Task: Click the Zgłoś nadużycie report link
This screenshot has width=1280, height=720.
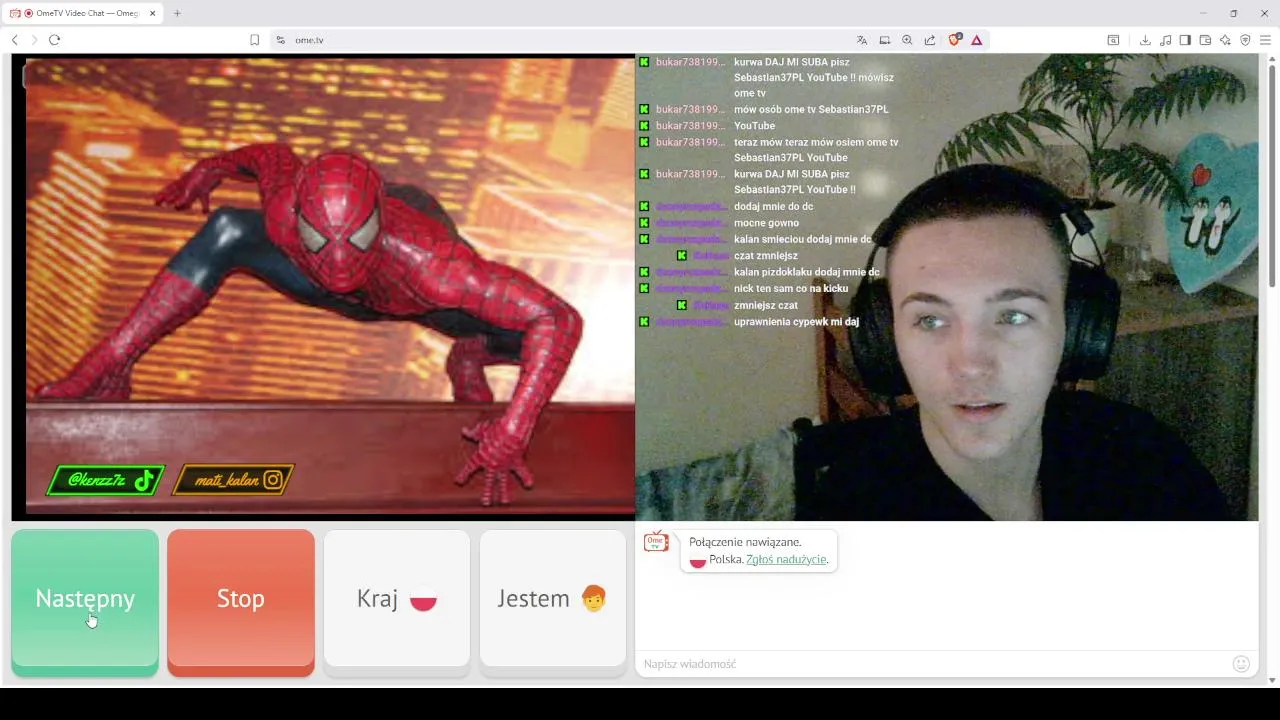Action: (x=786, y=560)
